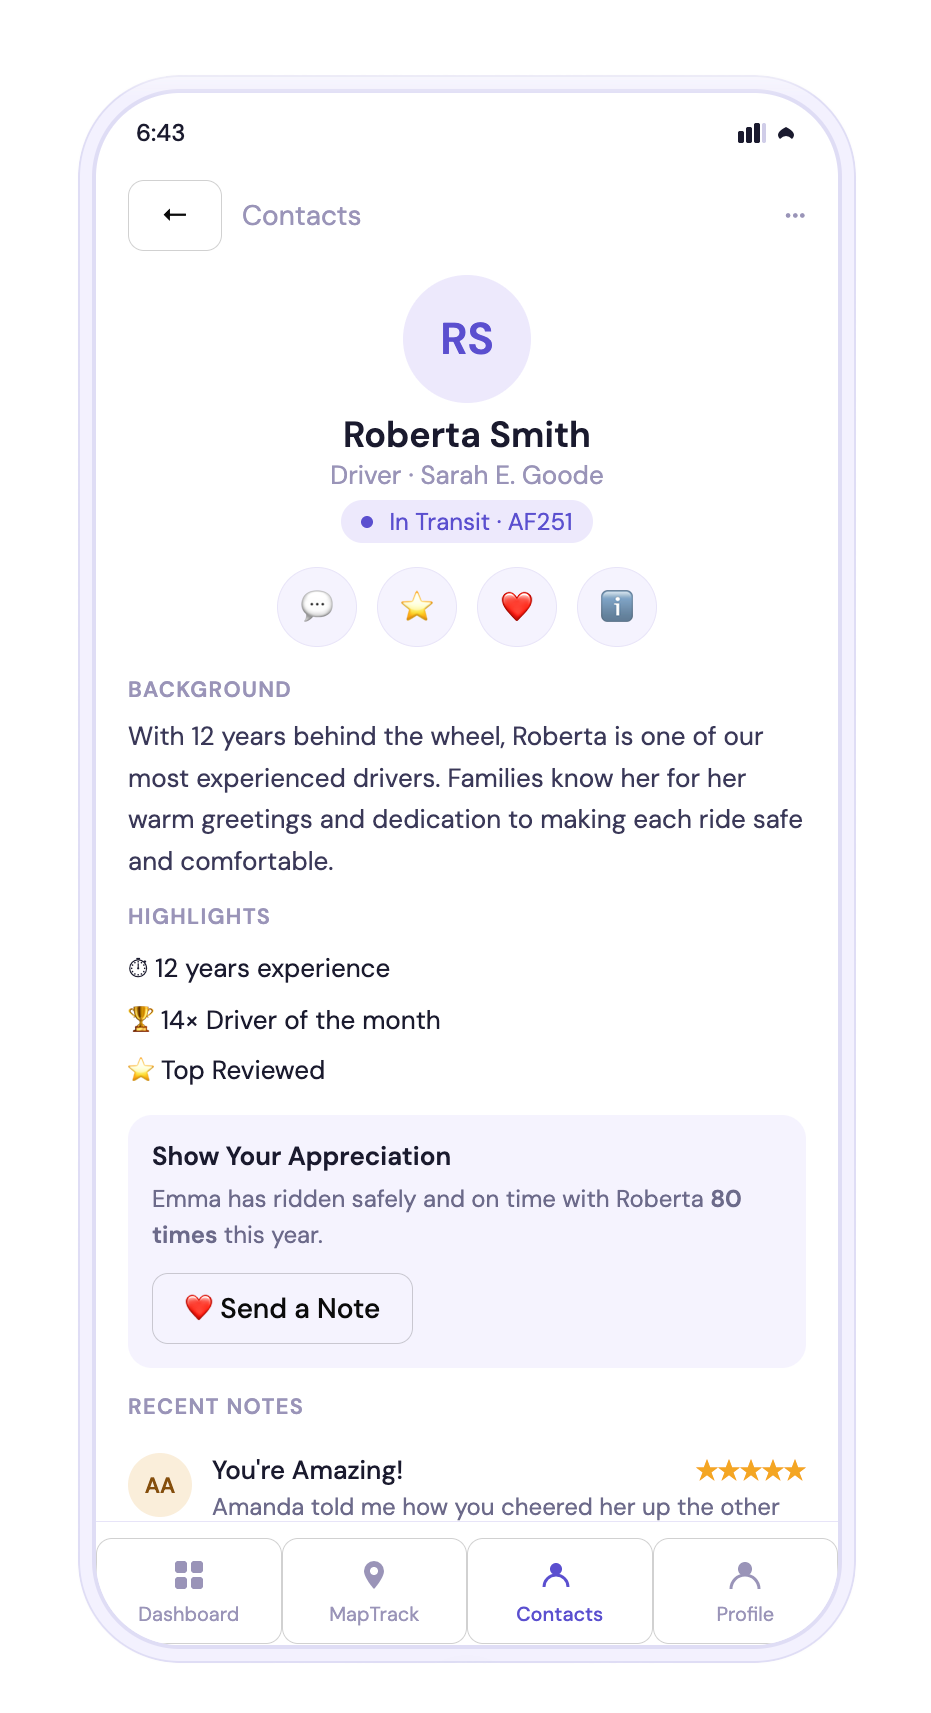Tap the back arrow button
931x1713 pixels.
tap(175, 215)
